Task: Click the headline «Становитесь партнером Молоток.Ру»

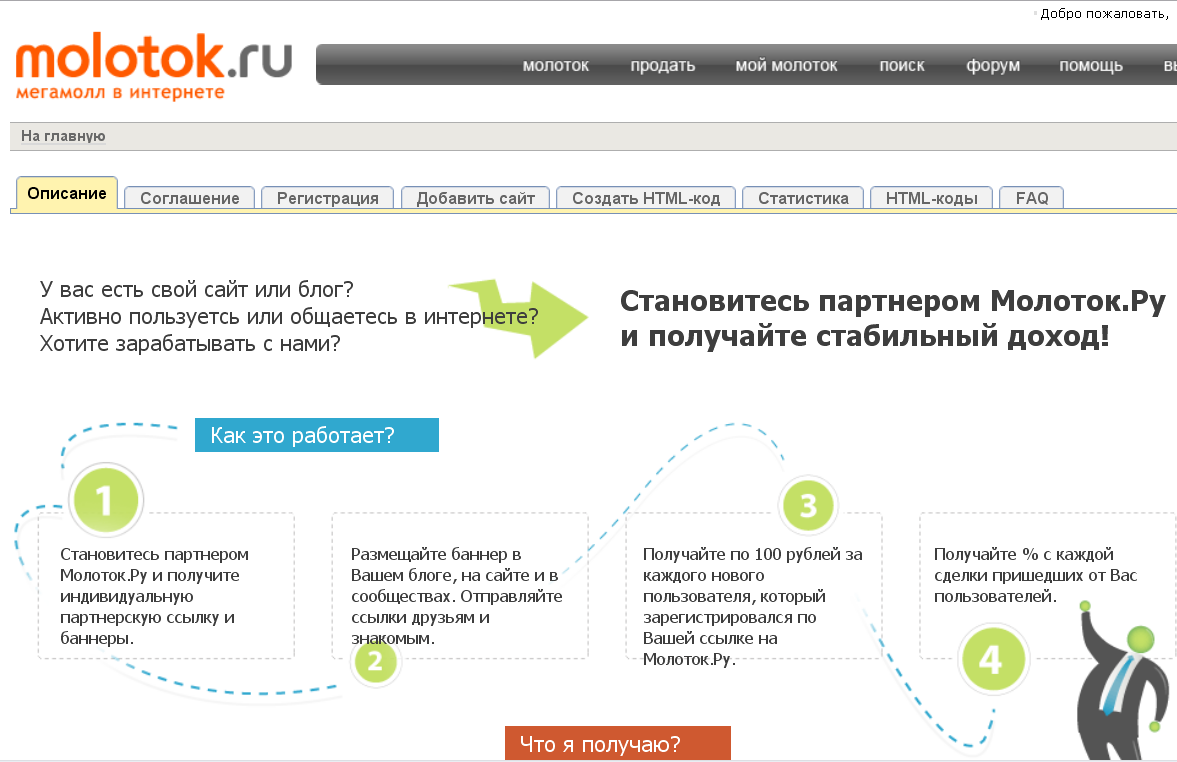Action: pos(893,301)
